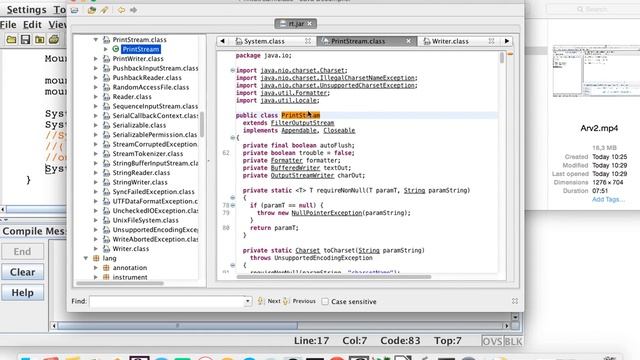640x360 pixels.
Task: Expand the PrintWriter.class node
Action: tap(96, 59)
